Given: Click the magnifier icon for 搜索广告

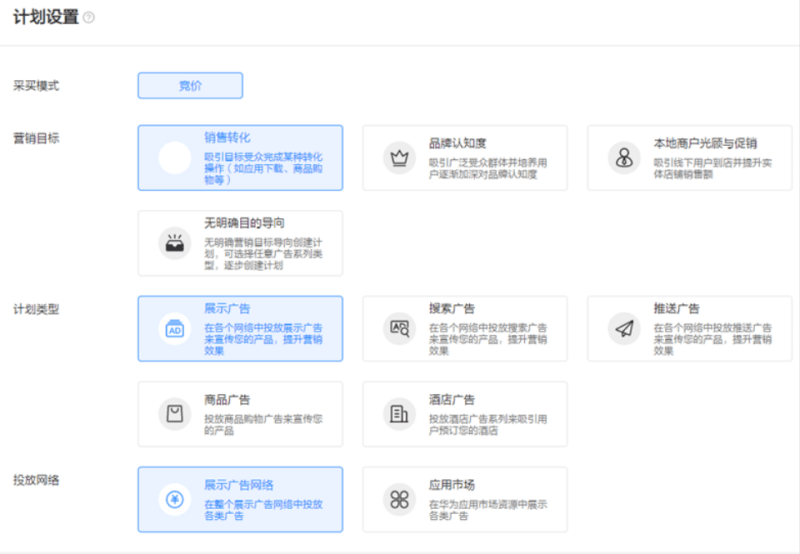Looking at the screenshot, I should pos(399,328).
